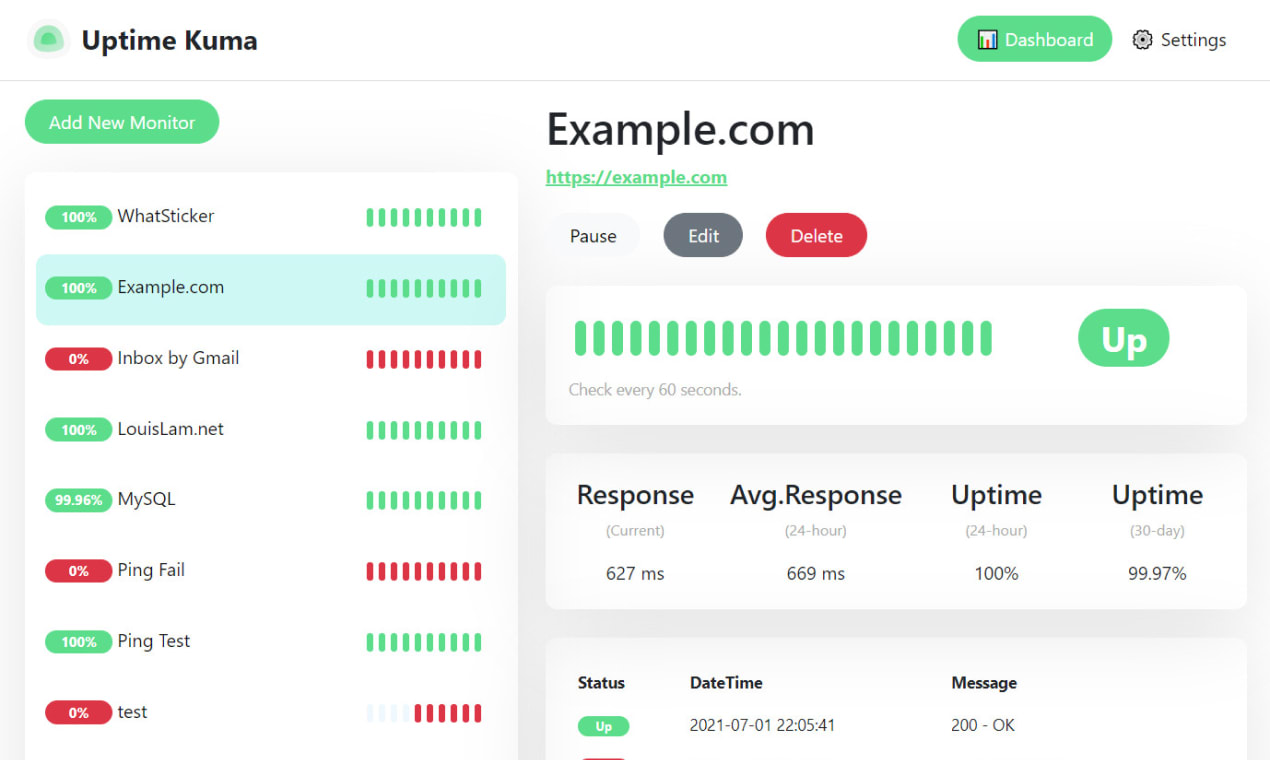Click the WhatSticker heartbeat bar
This screenshot has width=1270, height=760.
[x=424, y=217]
